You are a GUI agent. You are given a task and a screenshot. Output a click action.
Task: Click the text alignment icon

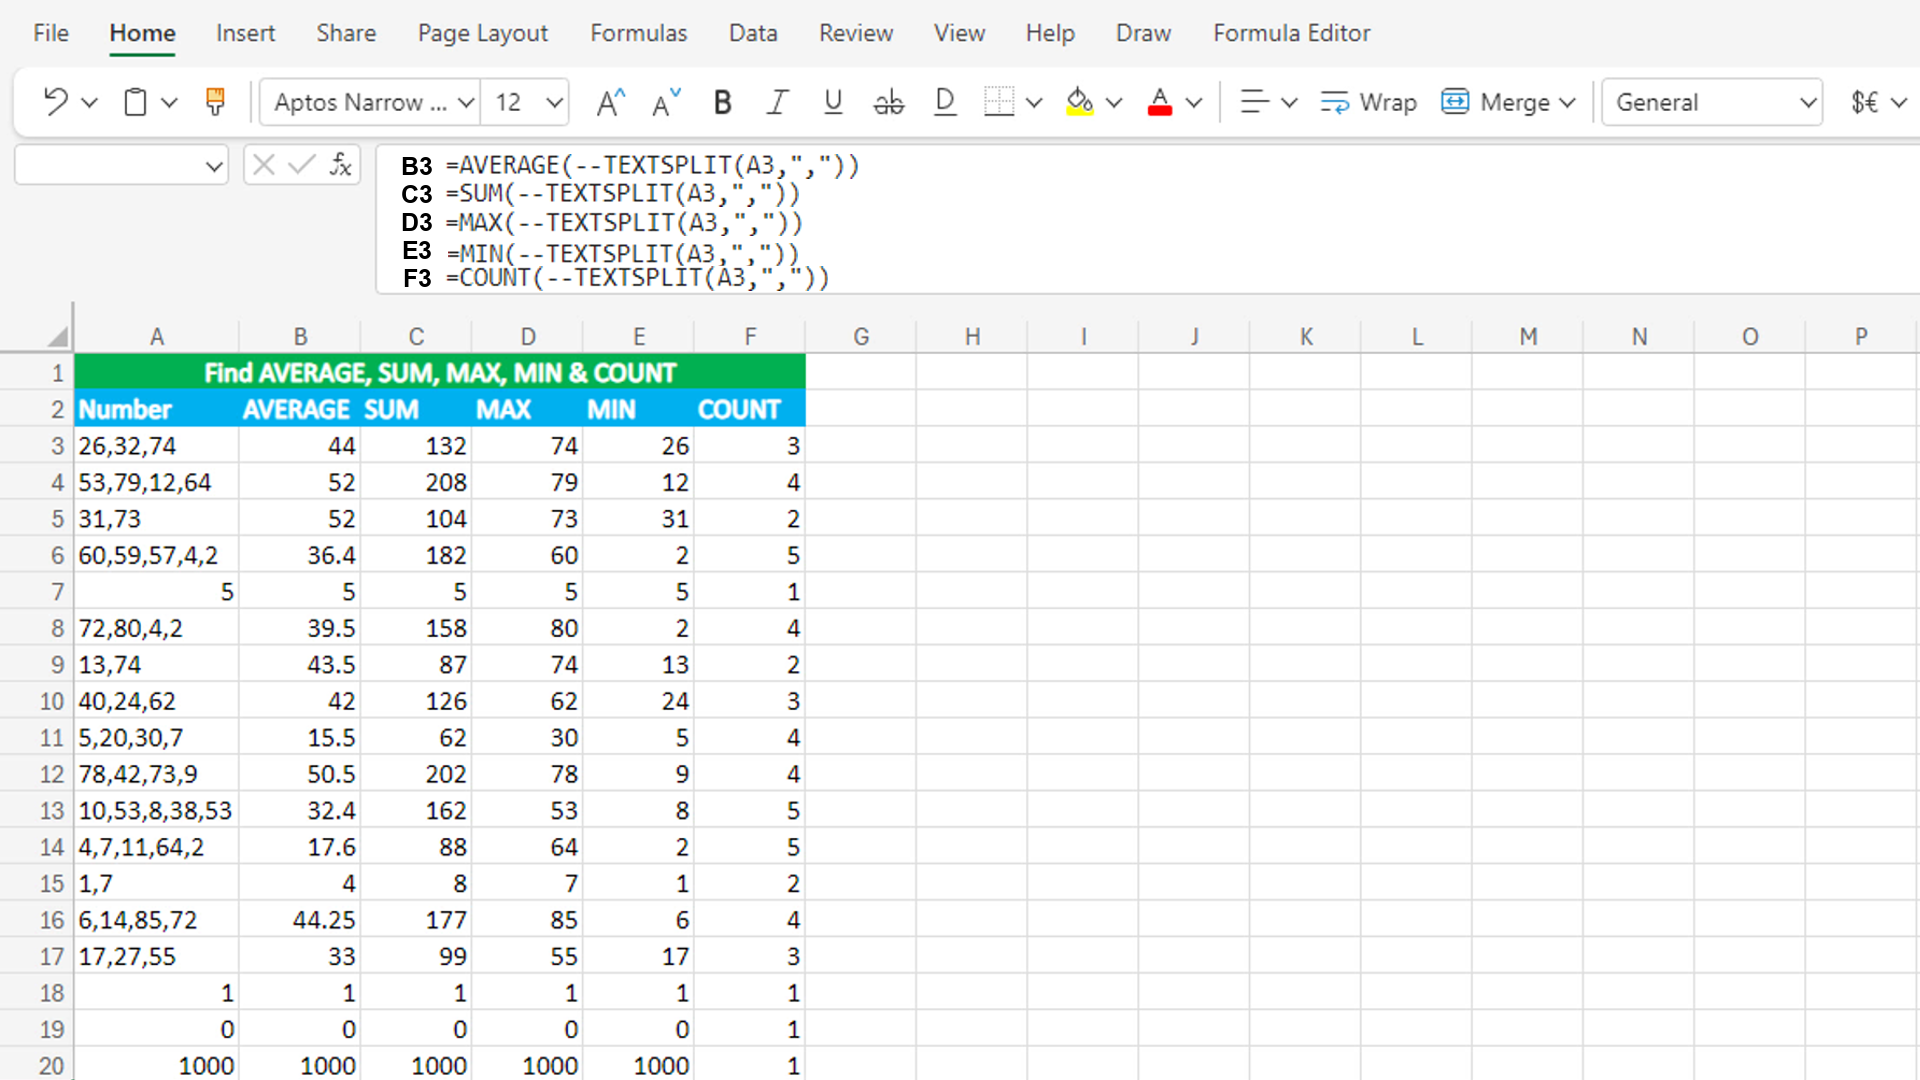tap(1254, 102)
